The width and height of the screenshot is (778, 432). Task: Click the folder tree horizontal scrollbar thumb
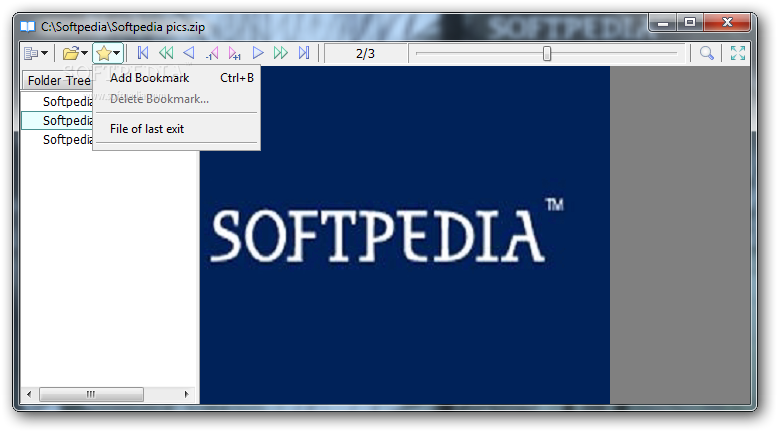tap(91, 394)
